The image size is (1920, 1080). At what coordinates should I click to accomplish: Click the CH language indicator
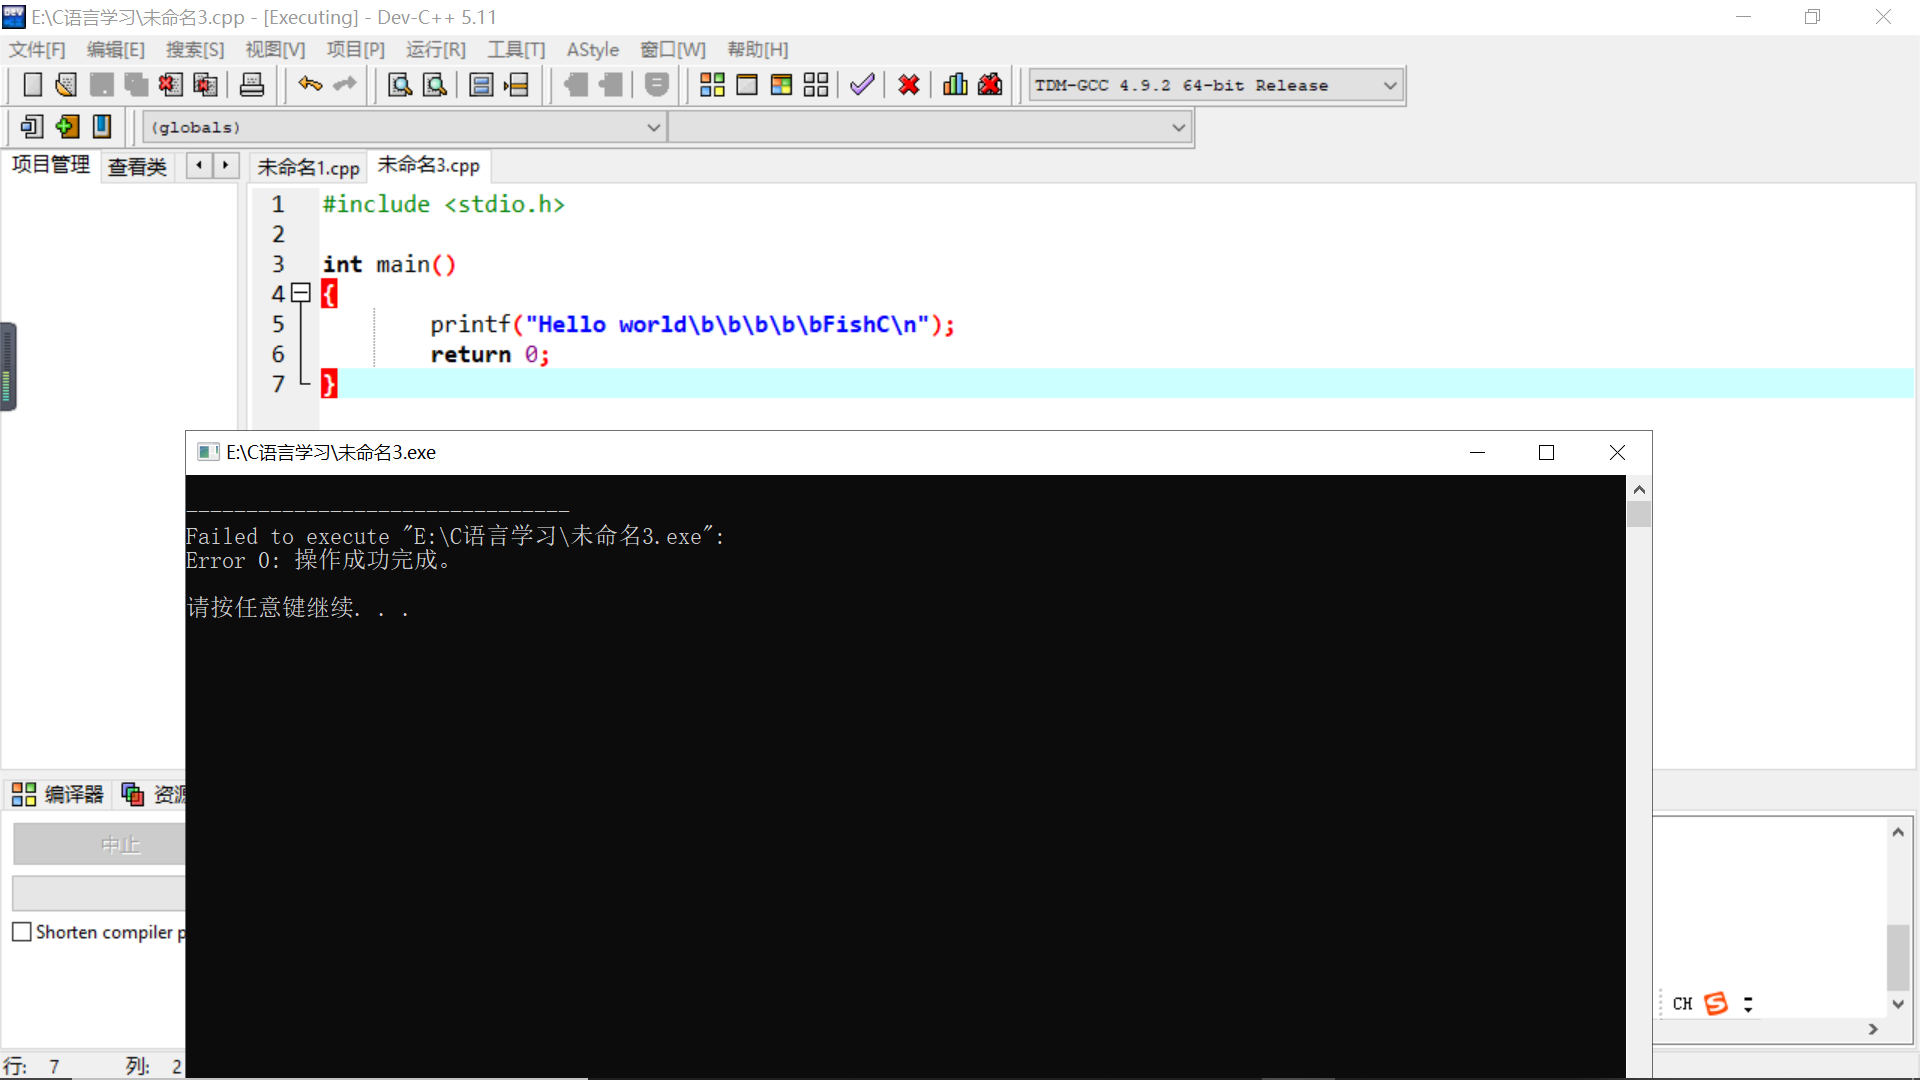[1682, 1003]
